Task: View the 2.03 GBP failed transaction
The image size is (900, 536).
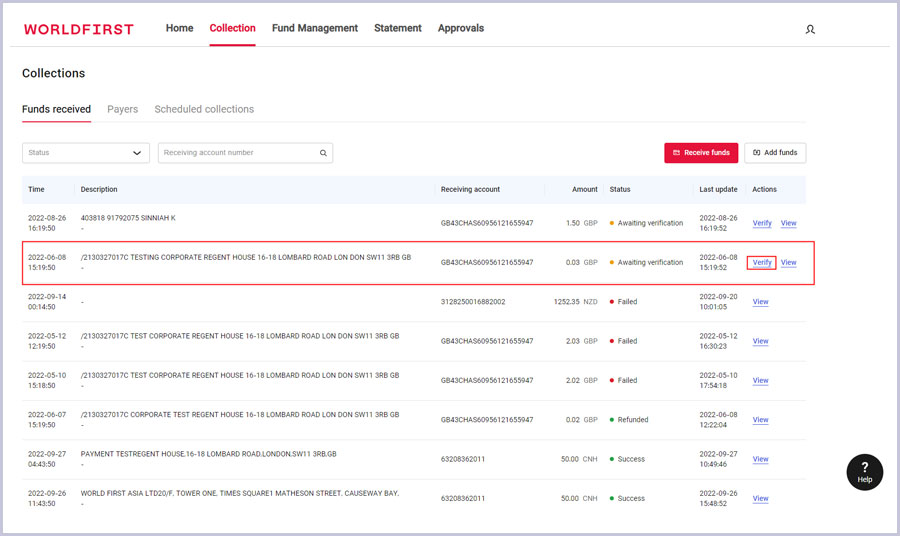Action: click(760, 341)
